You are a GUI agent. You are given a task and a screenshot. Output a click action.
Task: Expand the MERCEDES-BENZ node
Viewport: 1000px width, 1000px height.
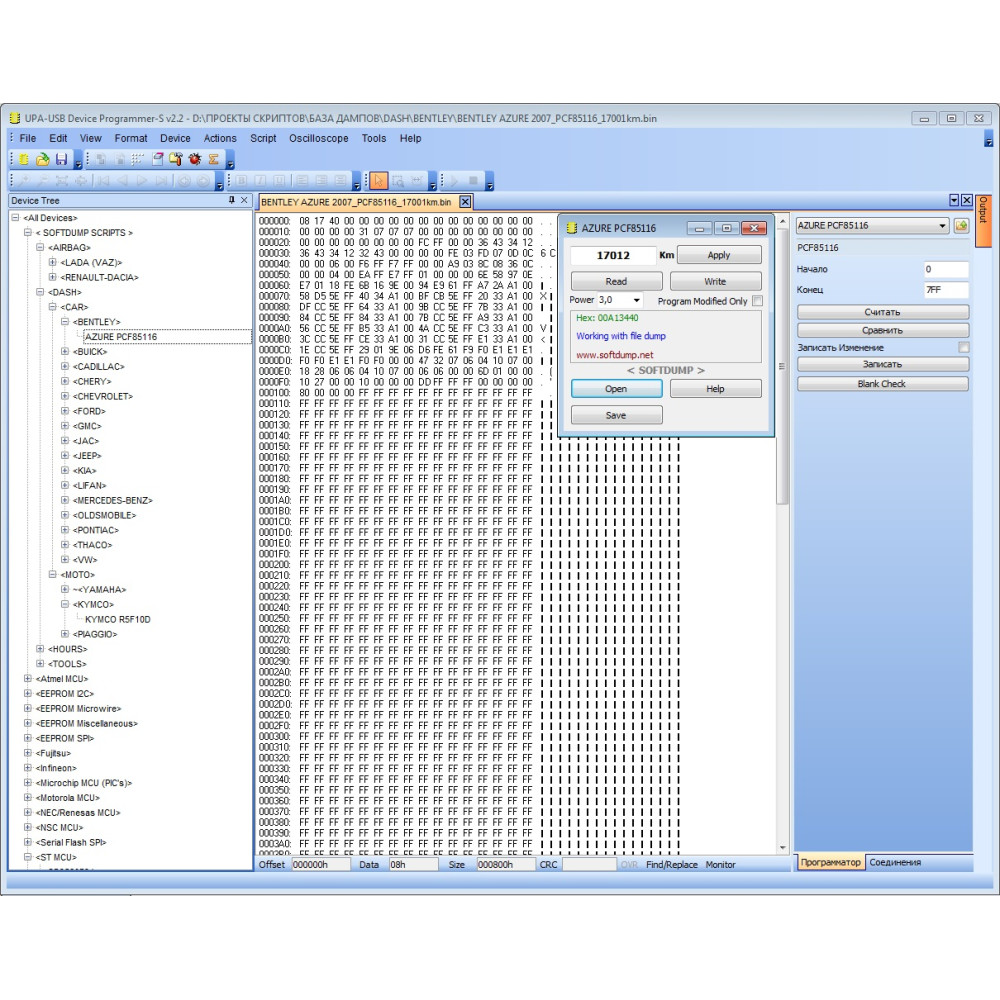(64, 500)
